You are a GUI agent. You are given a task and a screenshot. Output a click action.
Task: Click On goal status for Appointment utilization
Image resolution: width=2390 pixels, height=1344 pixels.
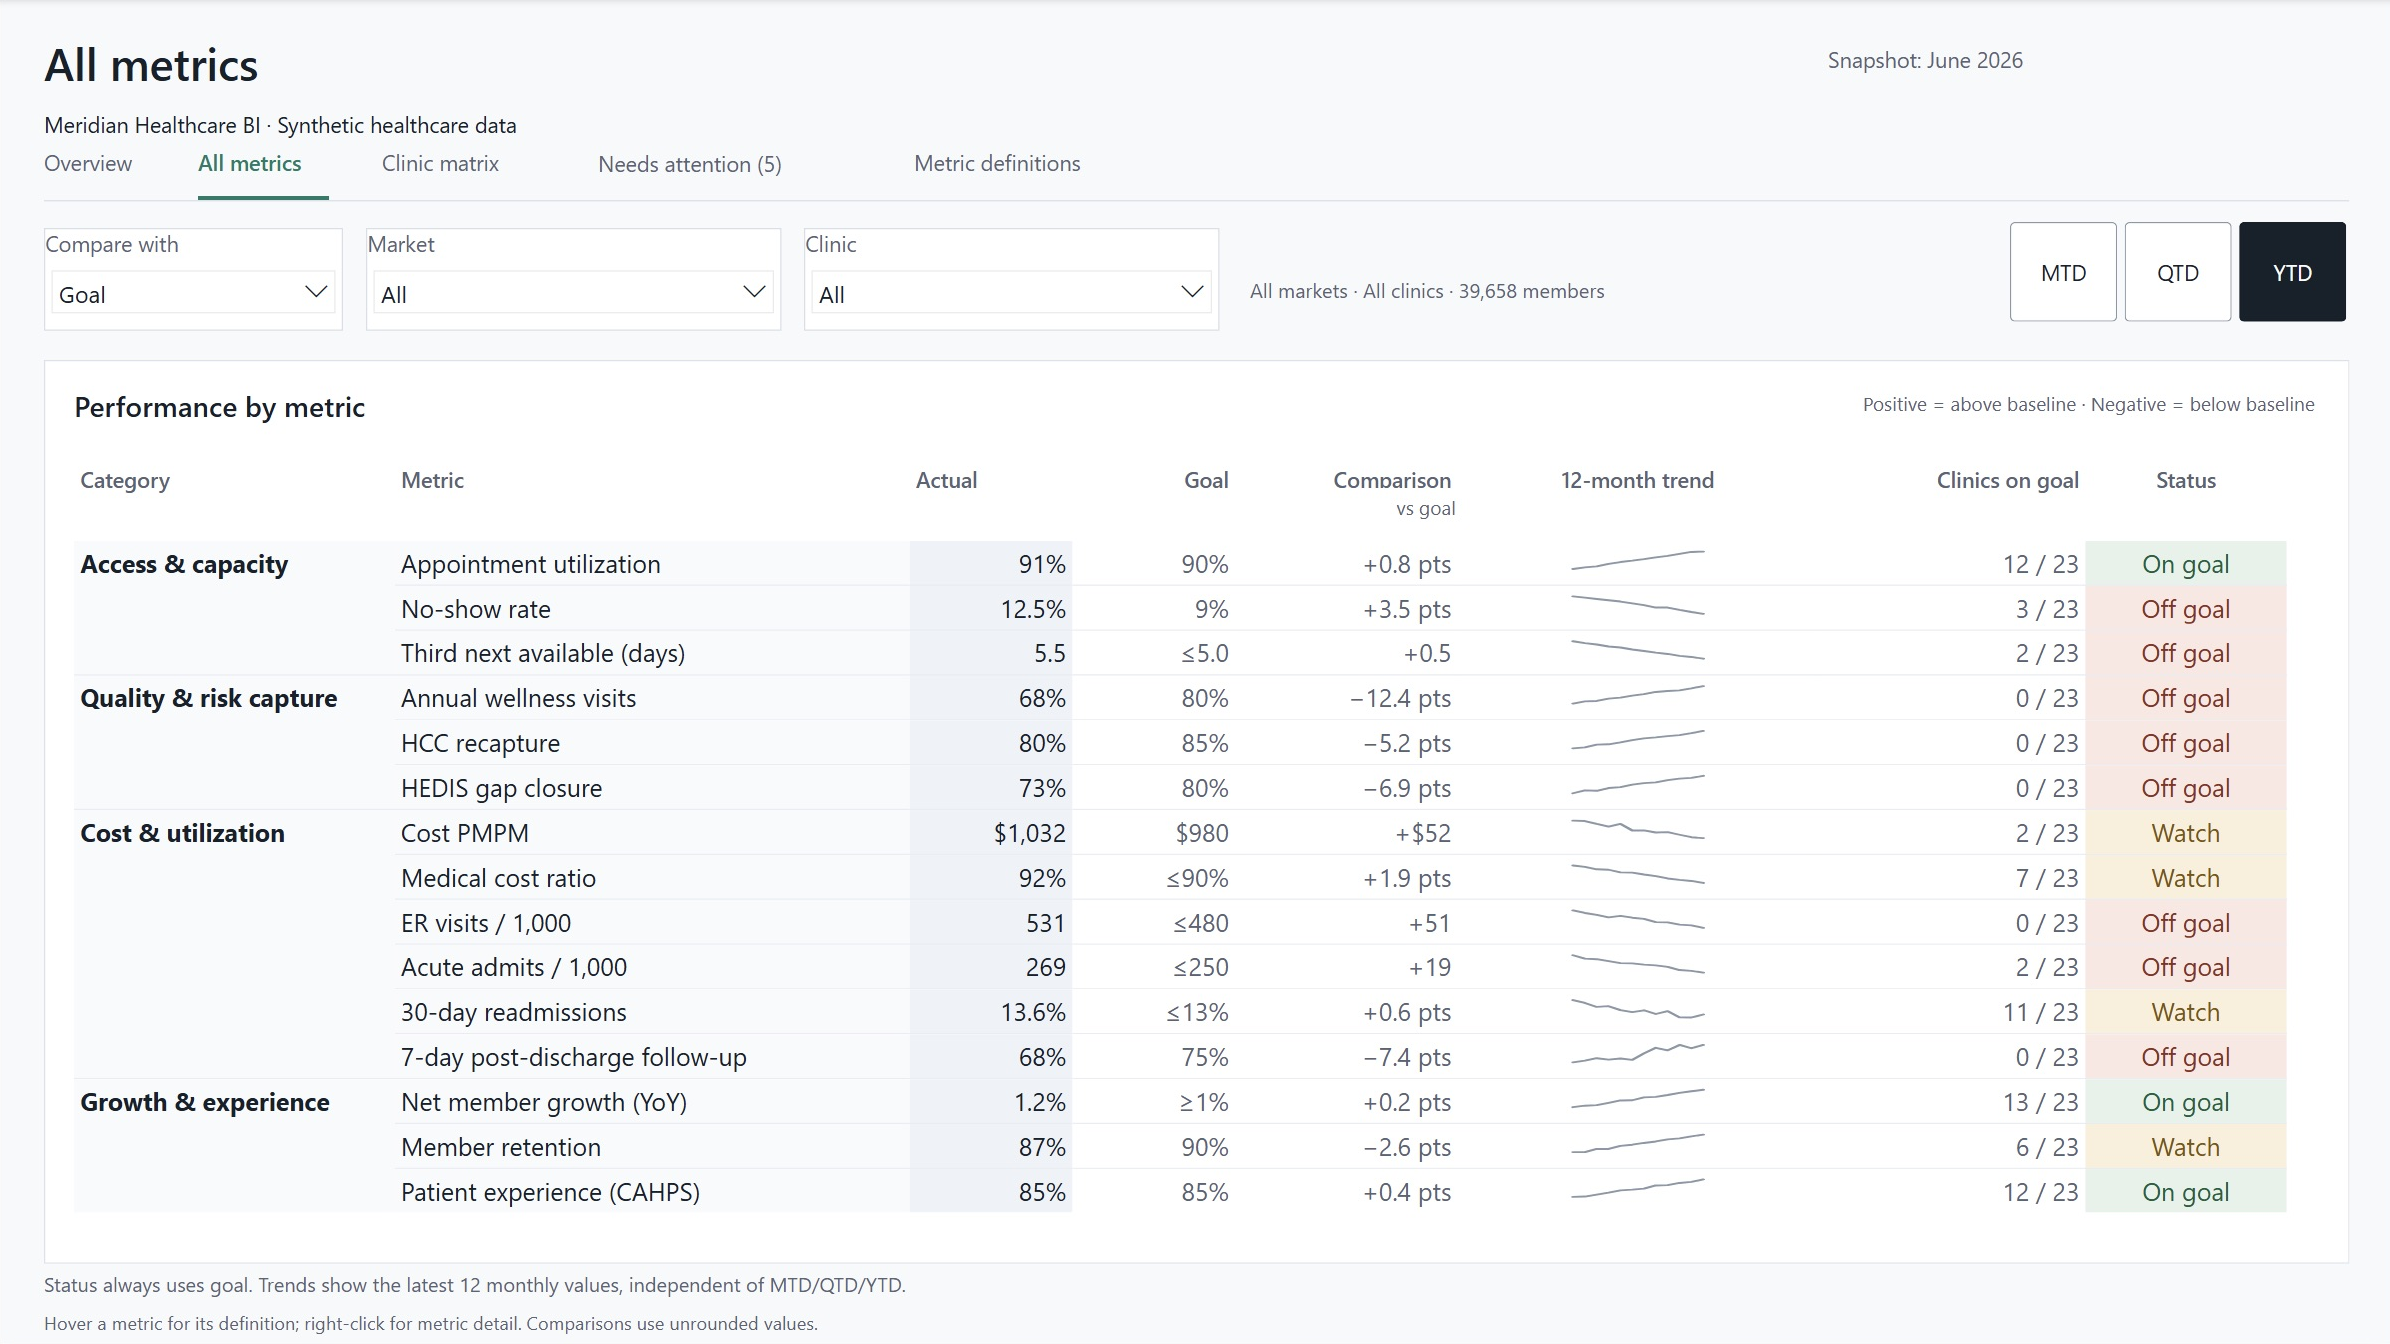2186,564
